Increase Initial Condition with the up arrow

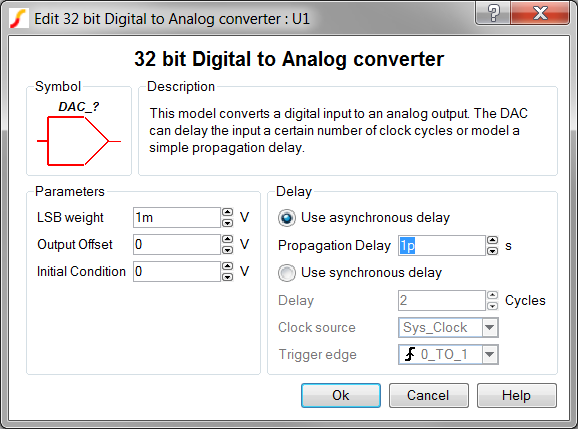227,266
